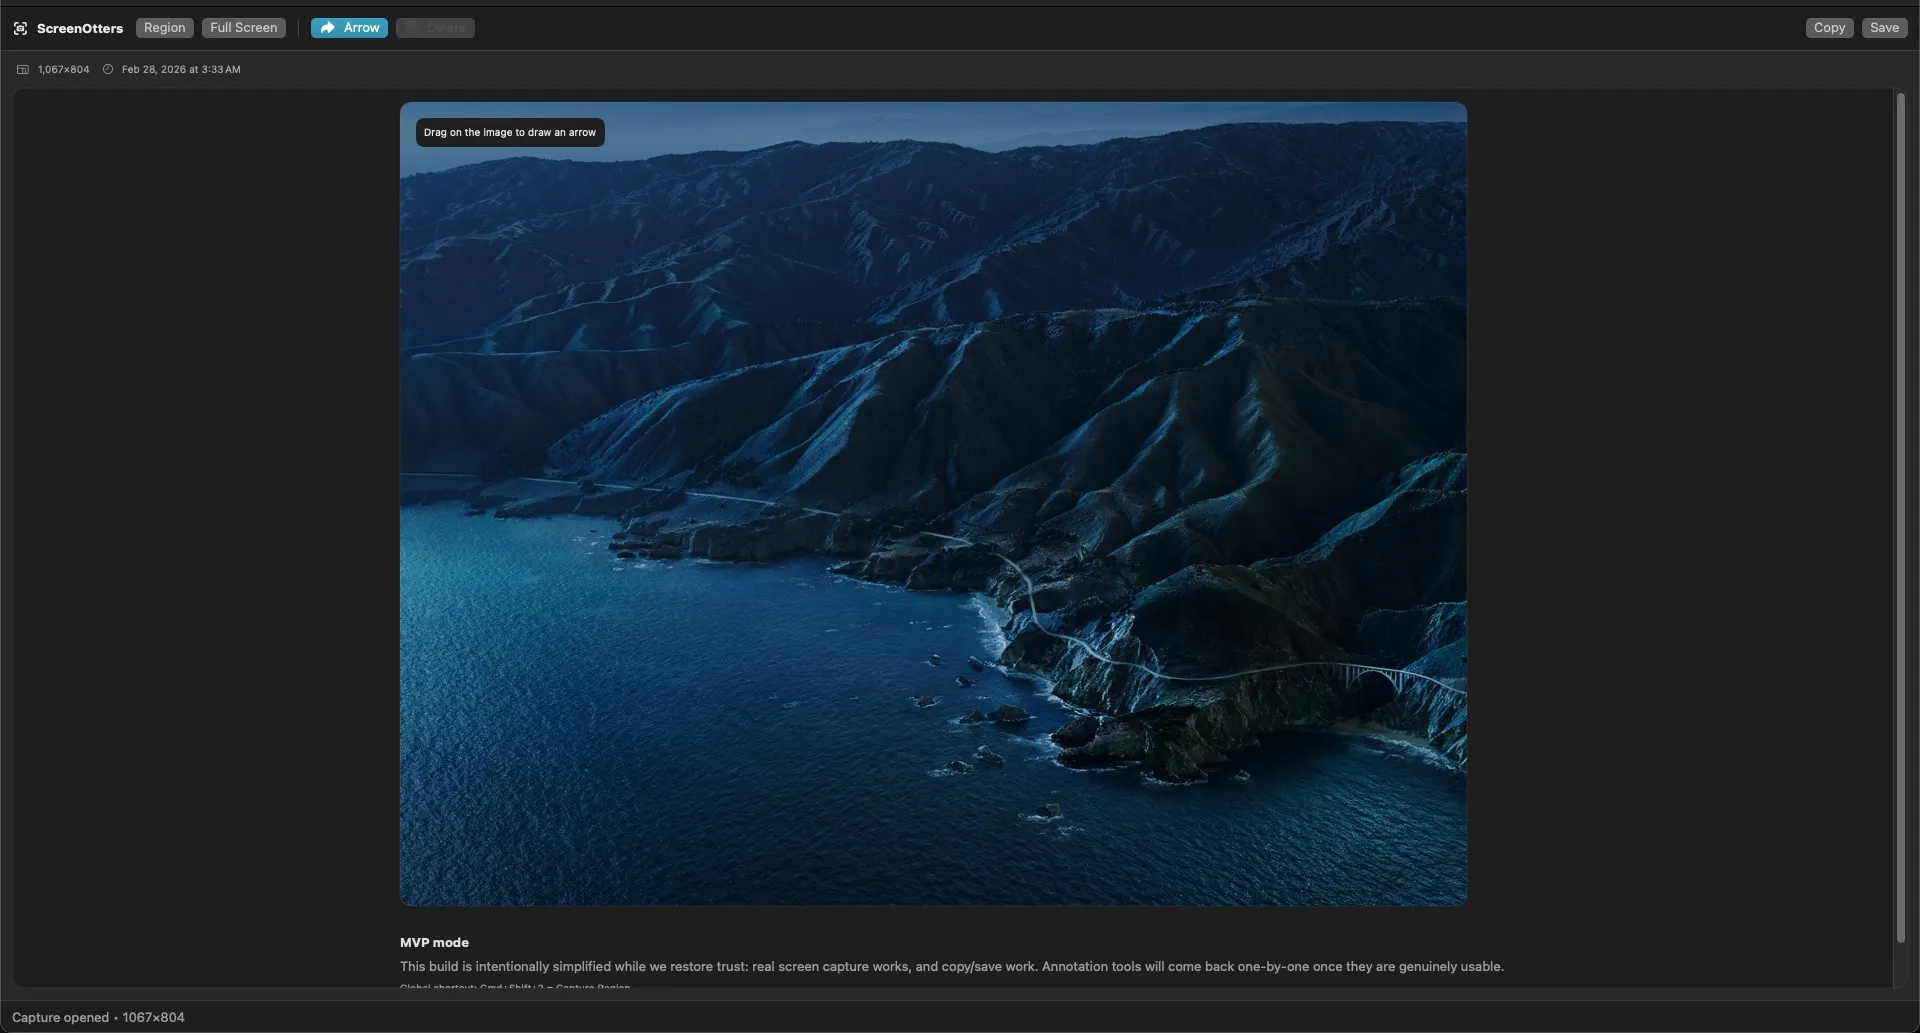Click the MVP mode heading text

coord(433,942)
